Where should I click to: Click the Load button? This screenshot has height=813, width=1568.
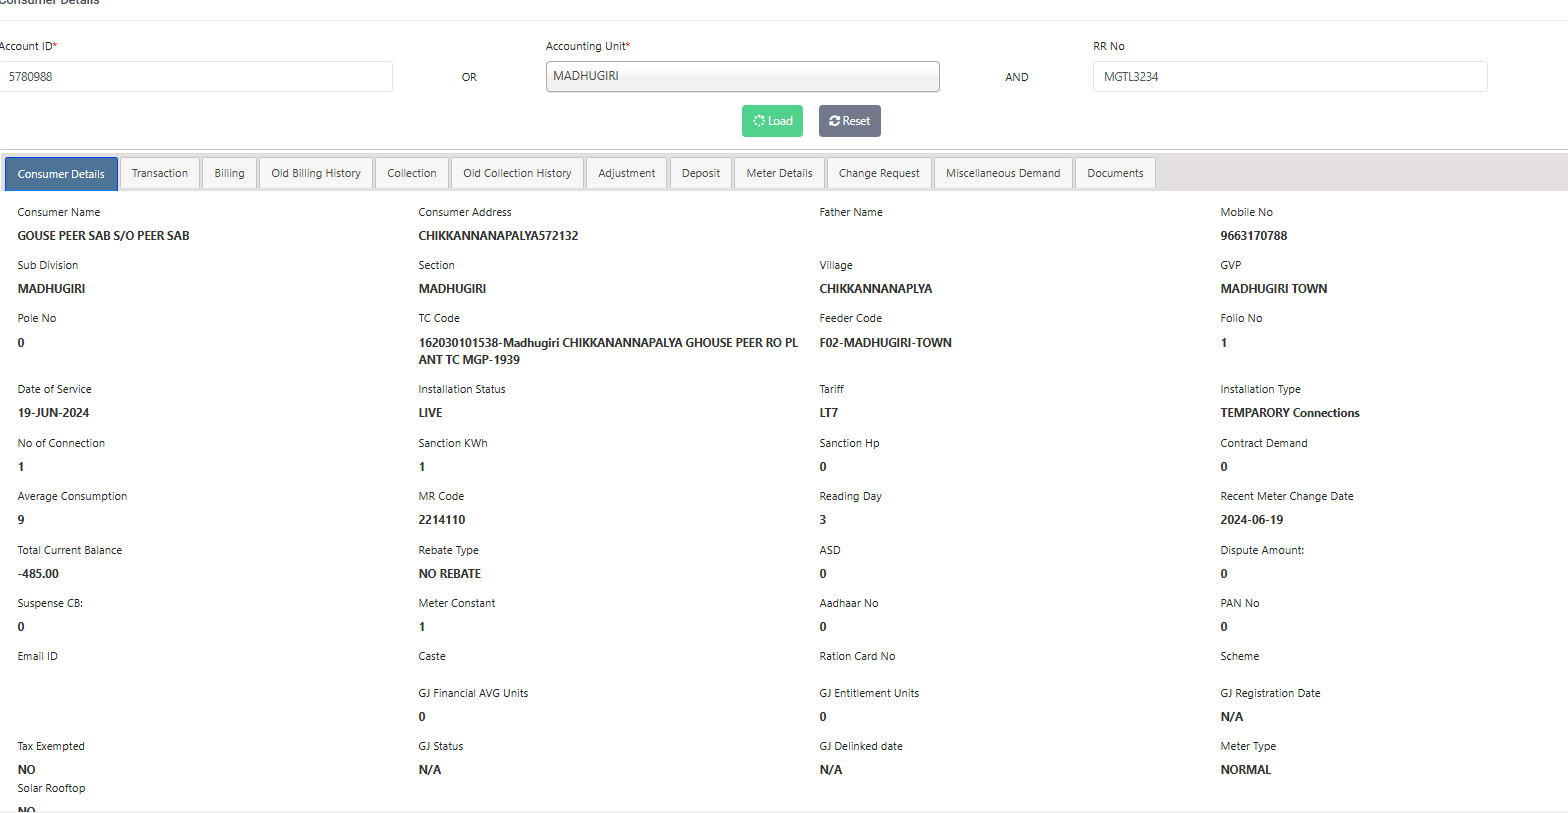point(772,121)
